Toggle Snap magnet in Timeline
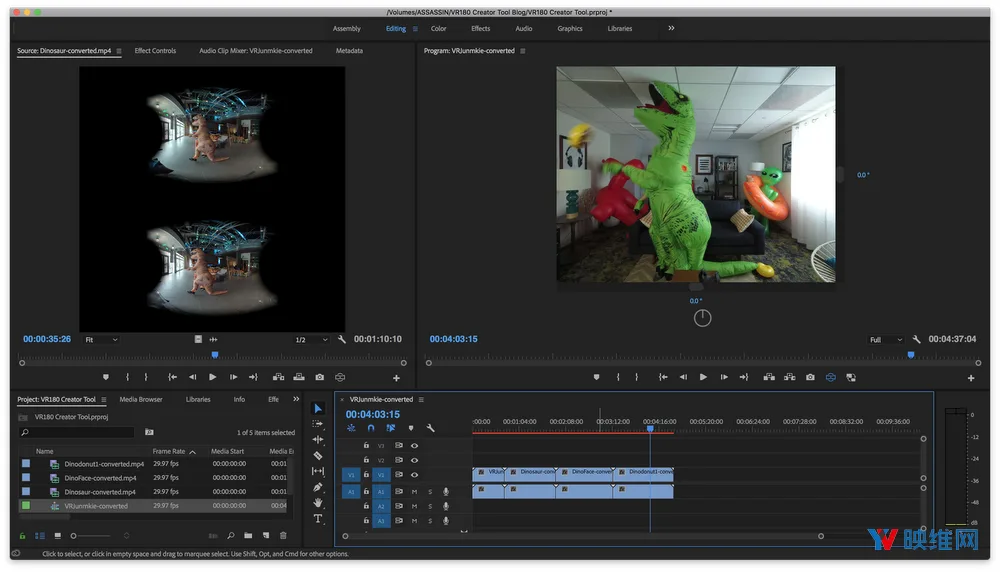 pyautogui.click(x=371, y=428)
